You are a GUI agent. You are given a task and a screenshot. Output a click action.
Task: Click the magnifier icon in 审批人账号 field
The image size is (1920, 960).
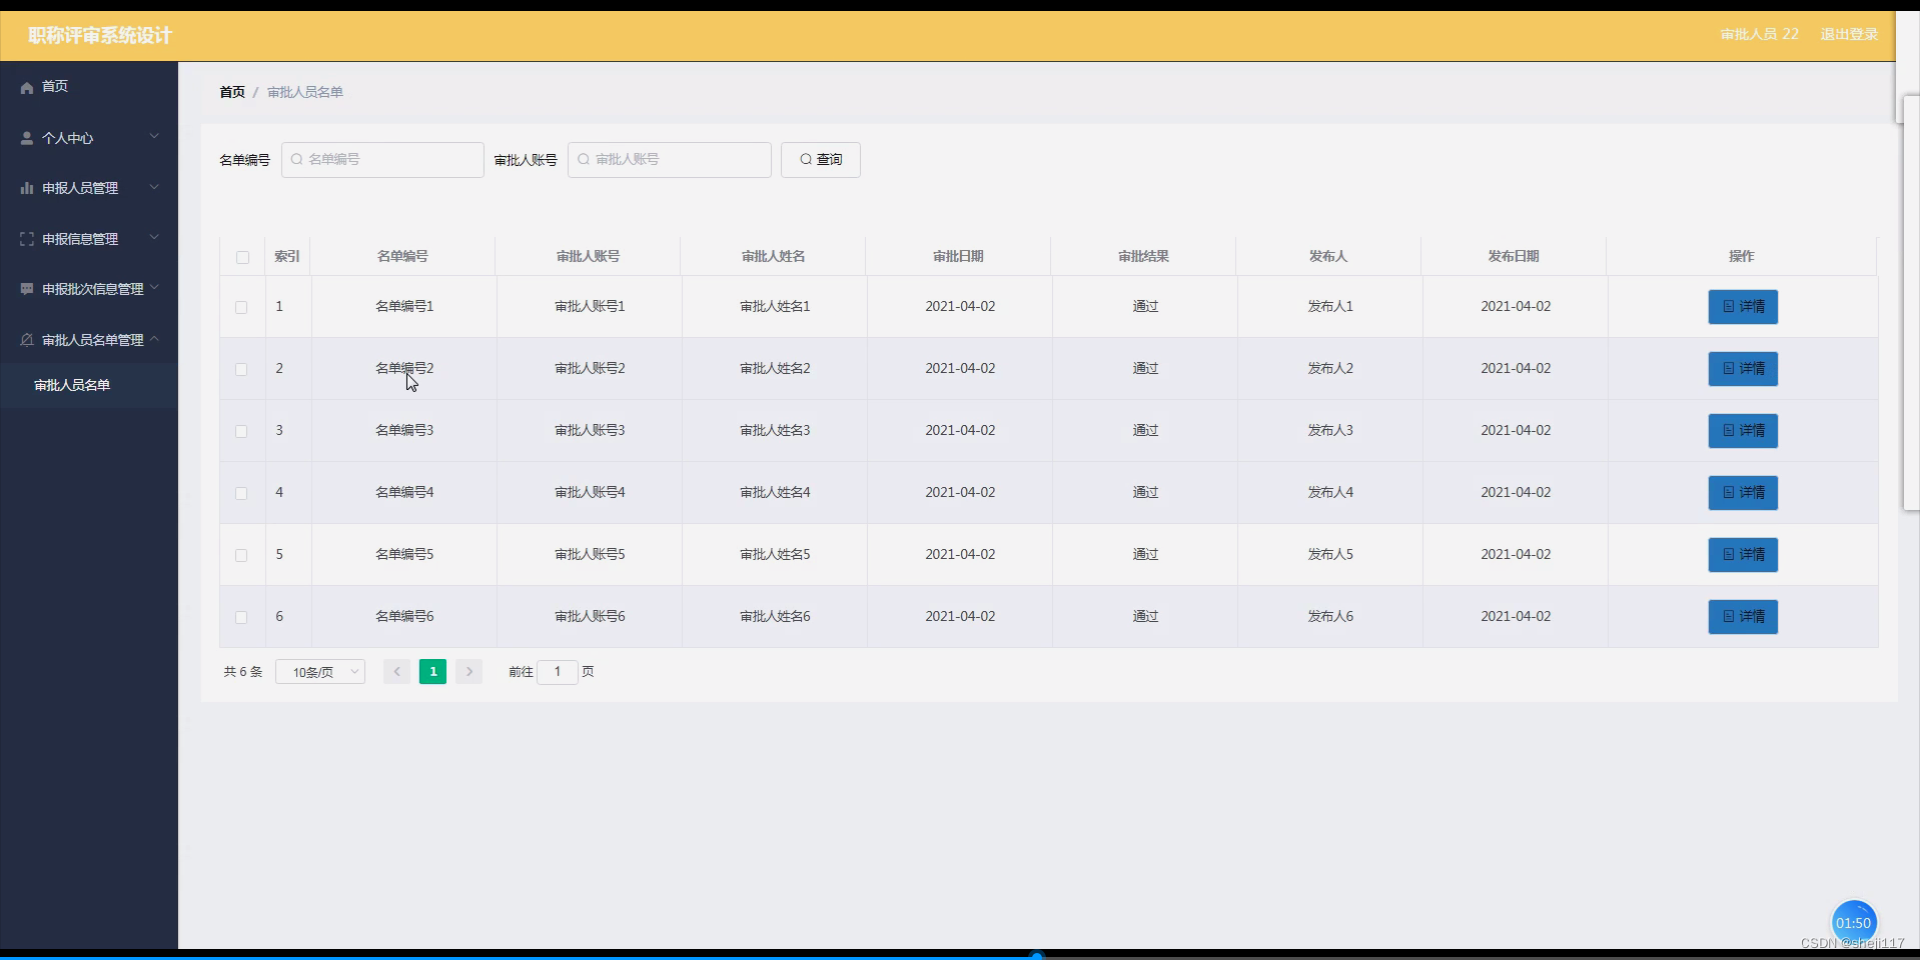click(x=583, y=159)
